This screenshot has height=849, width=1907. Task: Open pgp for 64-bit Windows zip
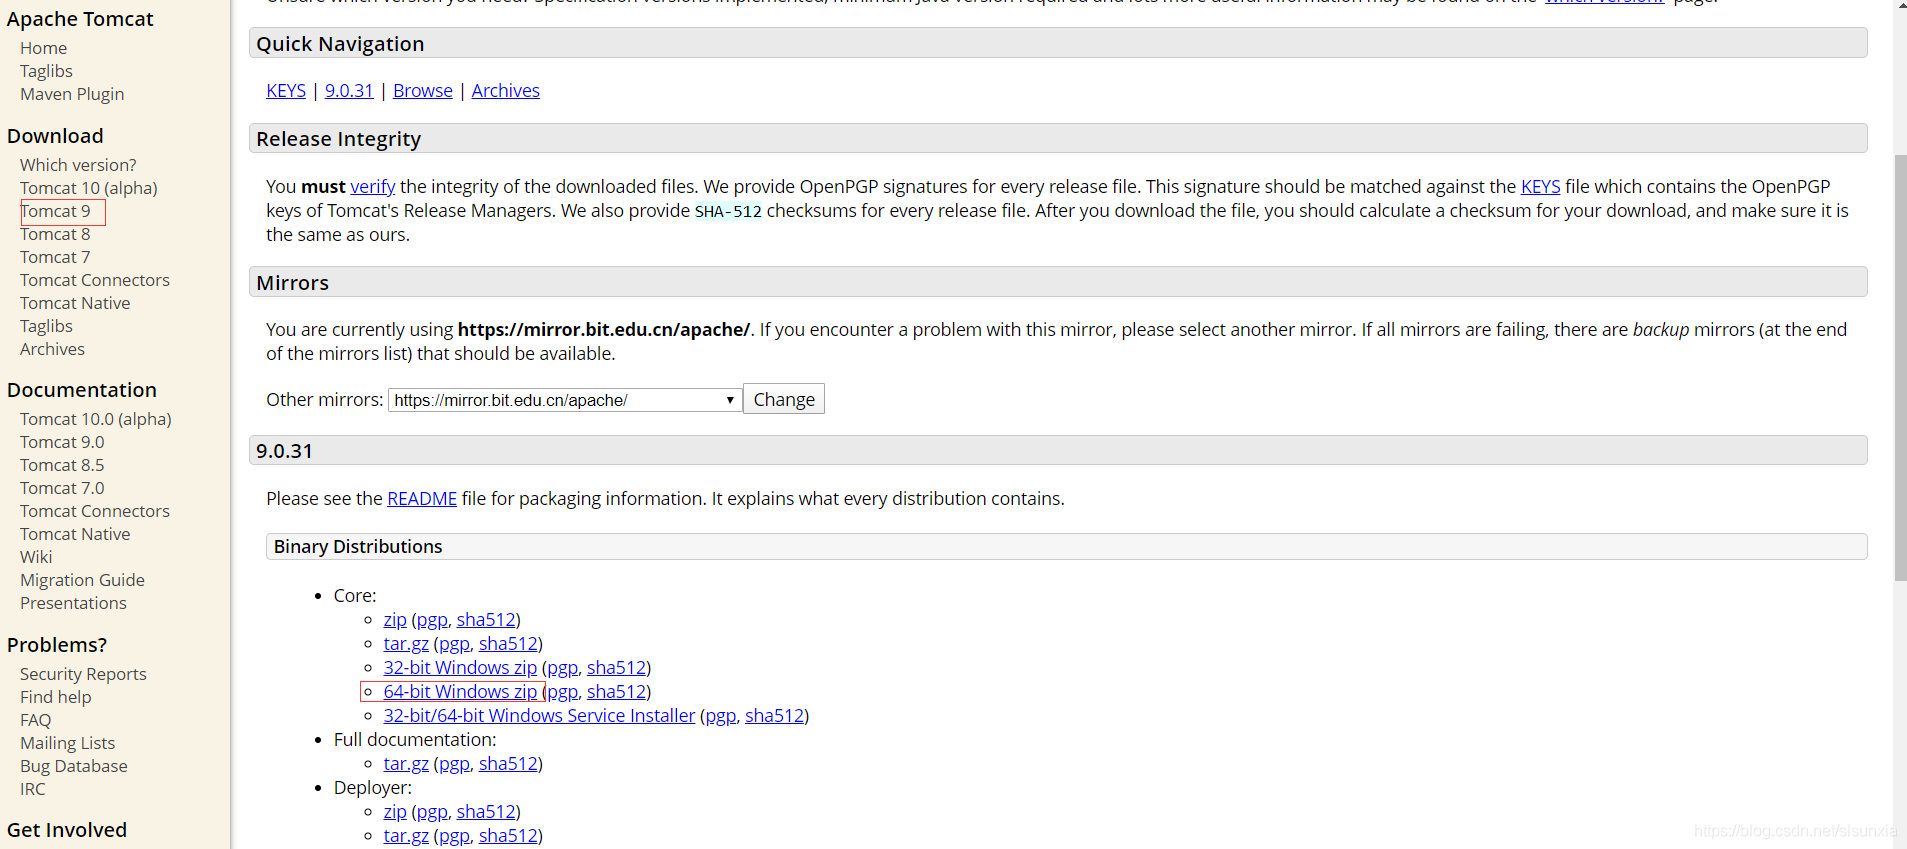562,692
